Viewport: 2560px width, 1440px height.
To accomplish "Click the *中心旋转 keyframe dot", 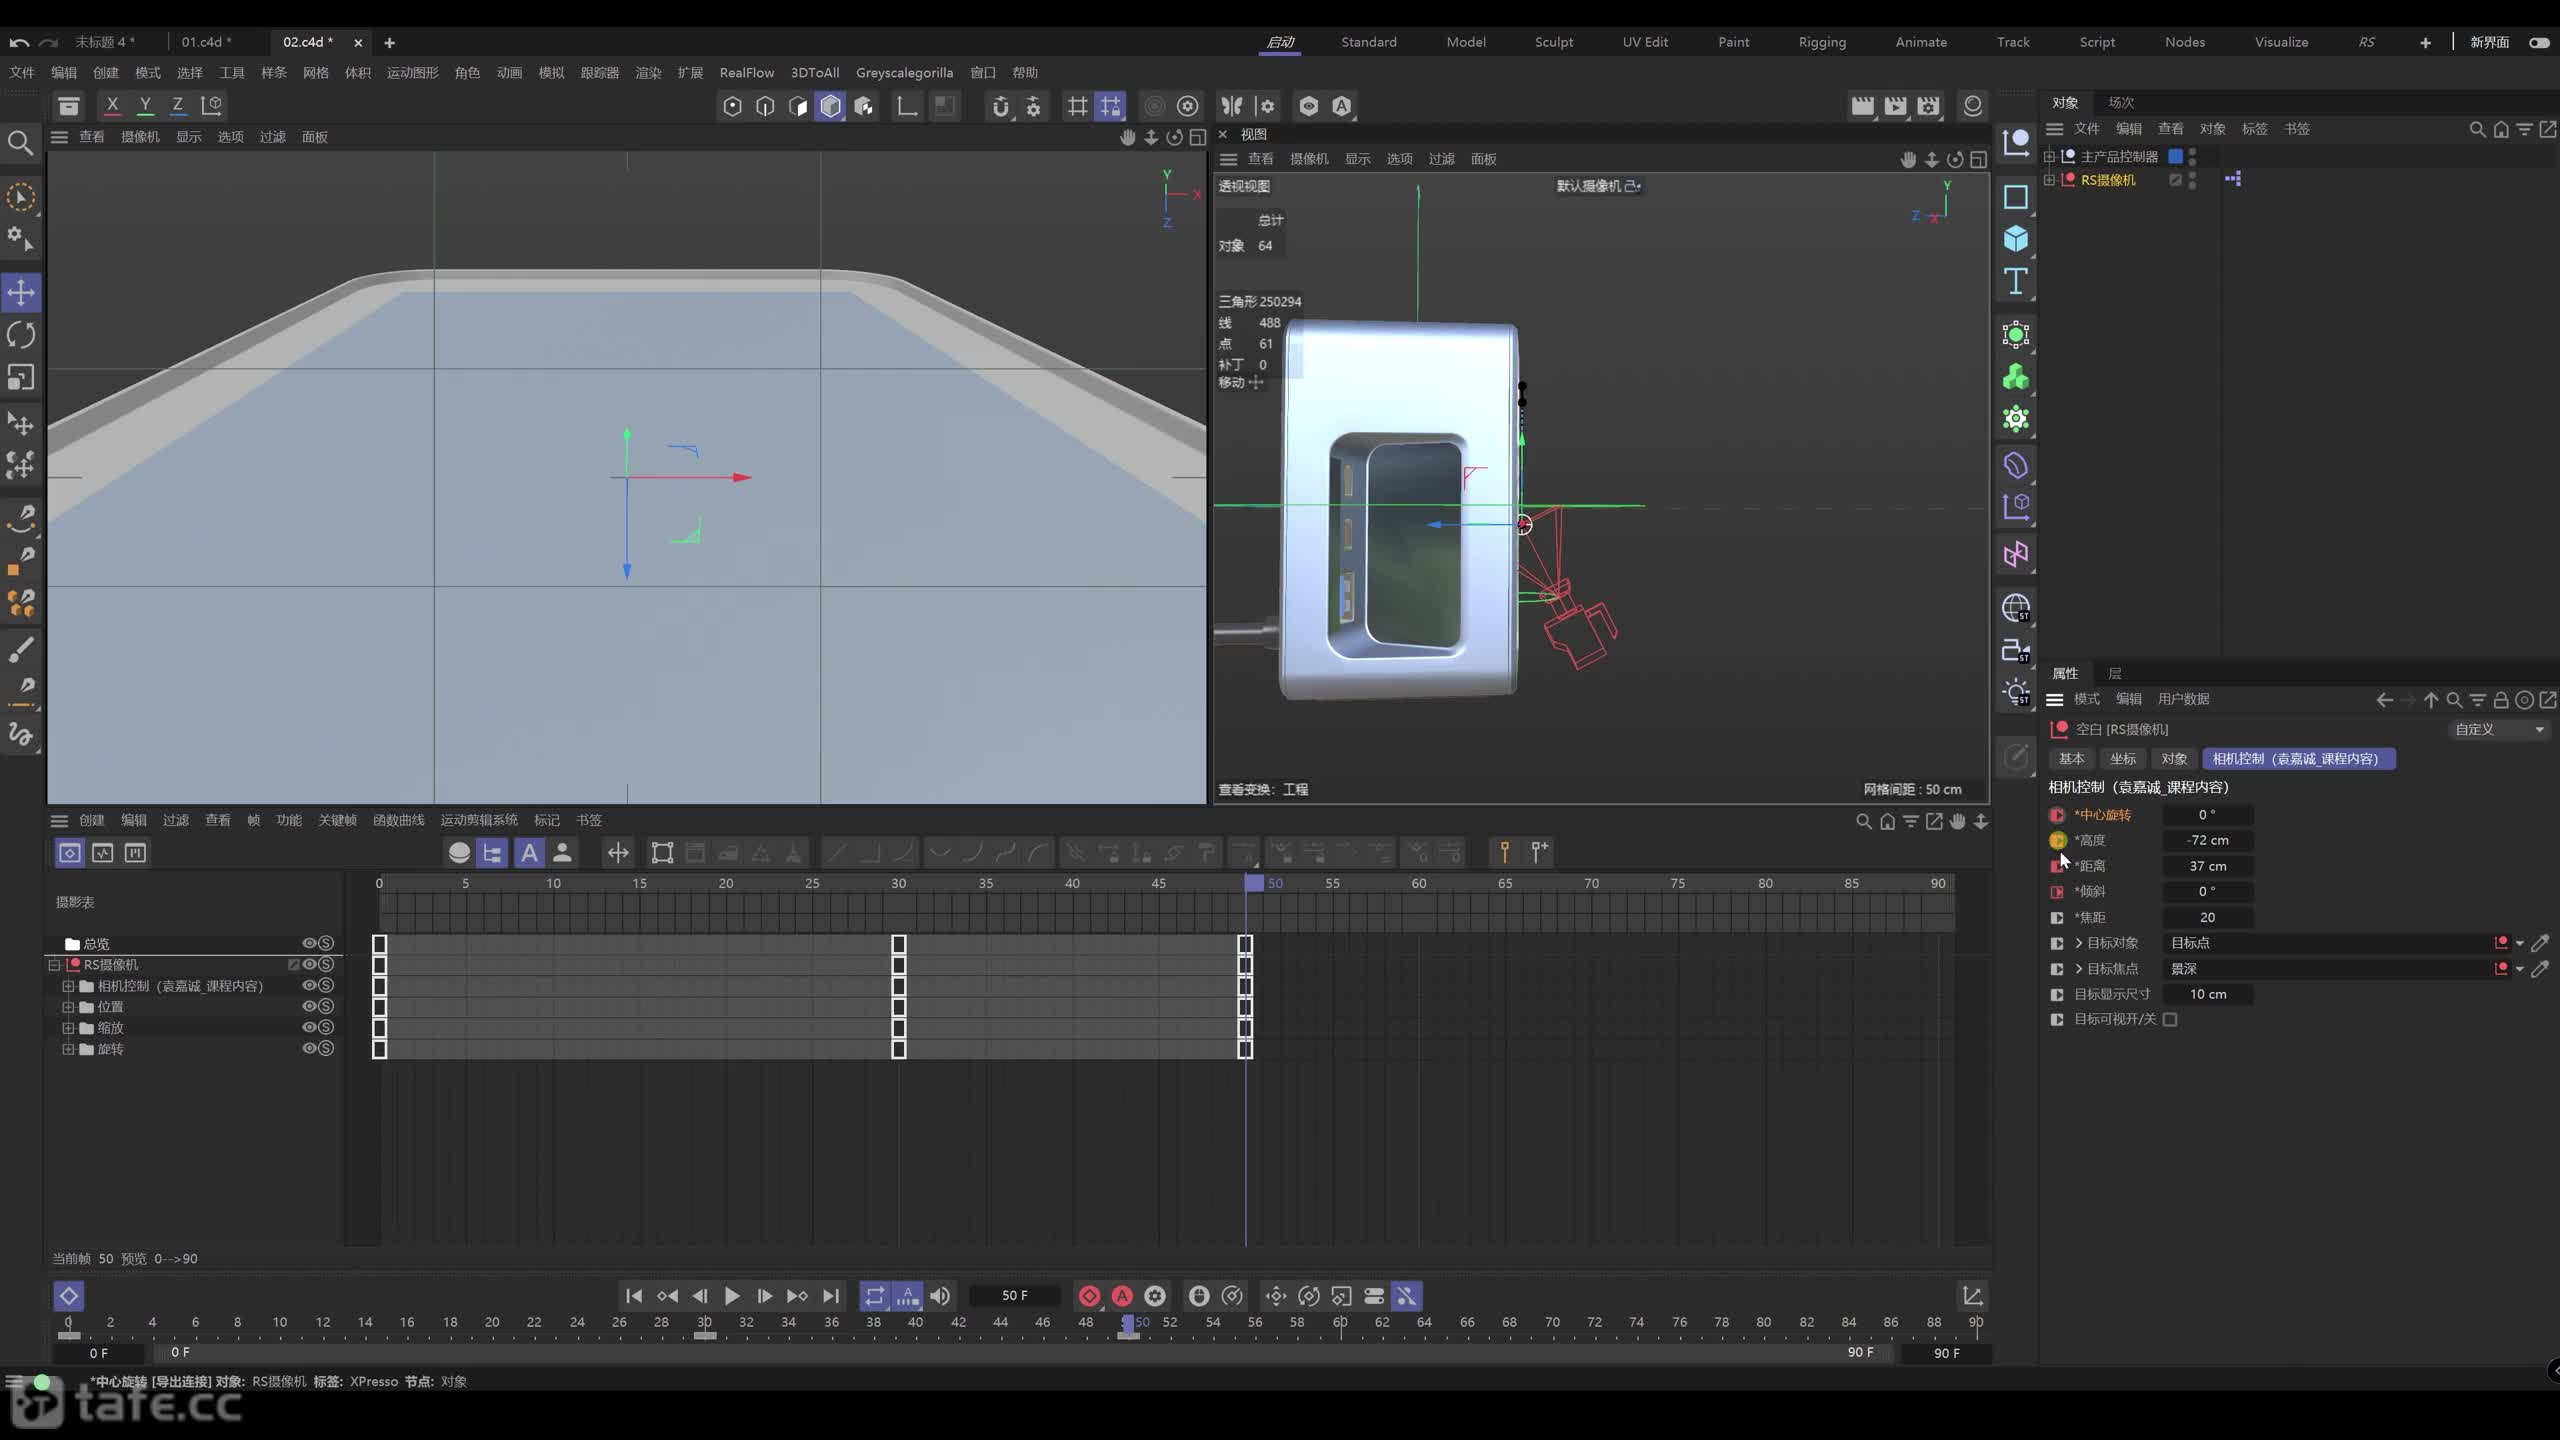I will pyautogui.click(x=2057, y=815).
